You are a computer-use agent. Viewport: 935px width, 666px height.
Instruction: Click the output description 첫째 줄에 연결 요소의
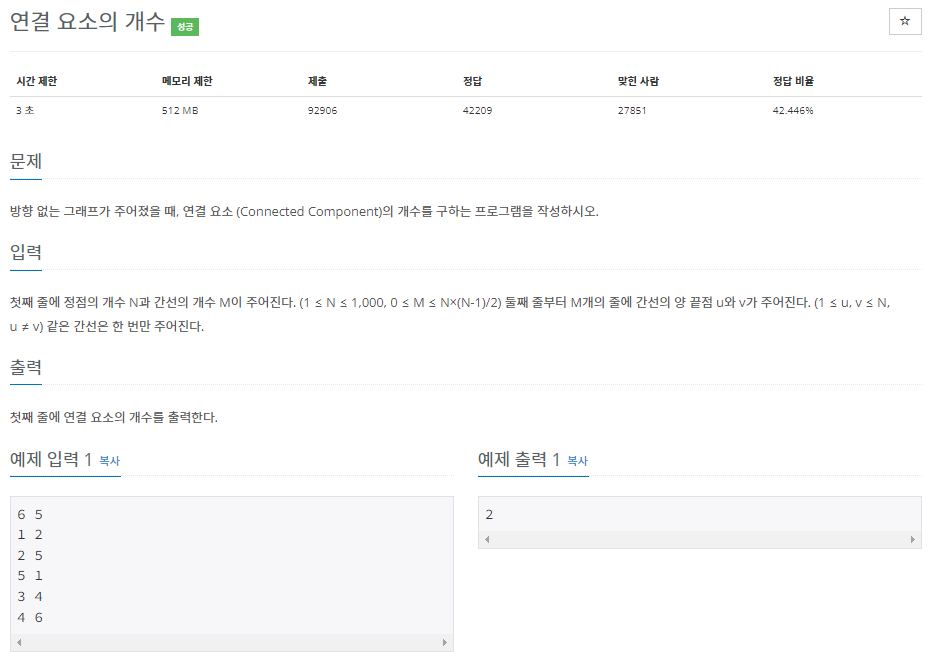coord(114,417)
